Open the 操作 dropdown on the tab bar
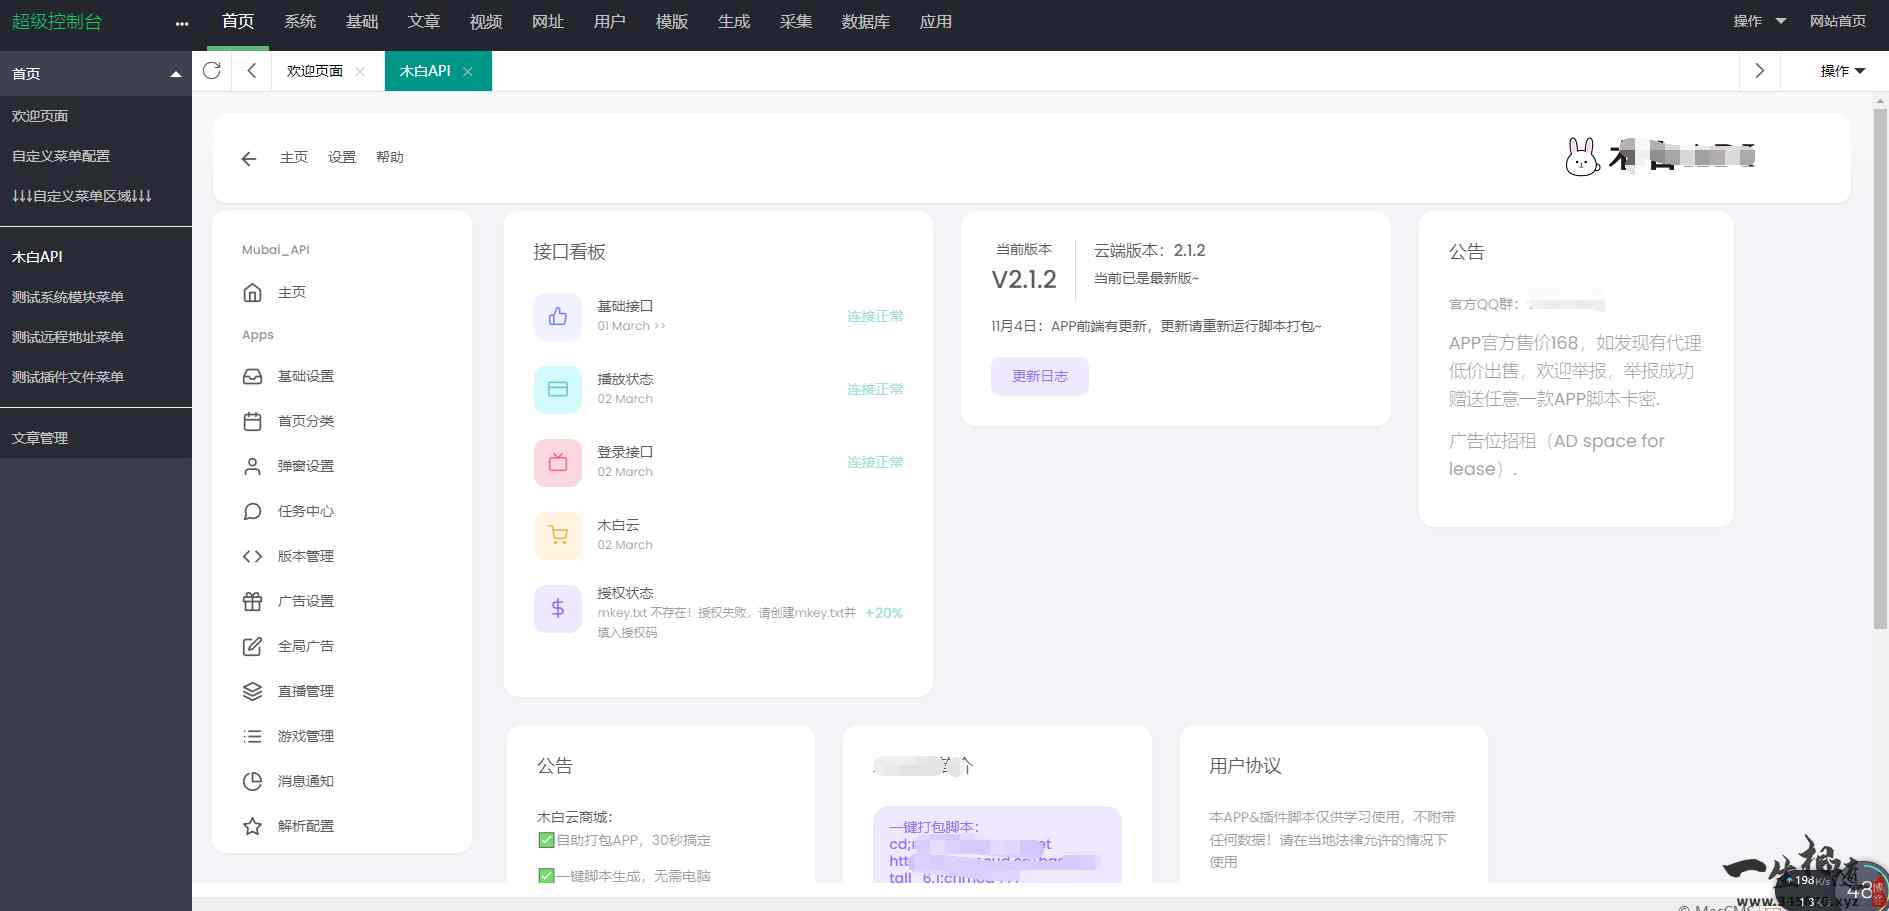 point(1838,71)
